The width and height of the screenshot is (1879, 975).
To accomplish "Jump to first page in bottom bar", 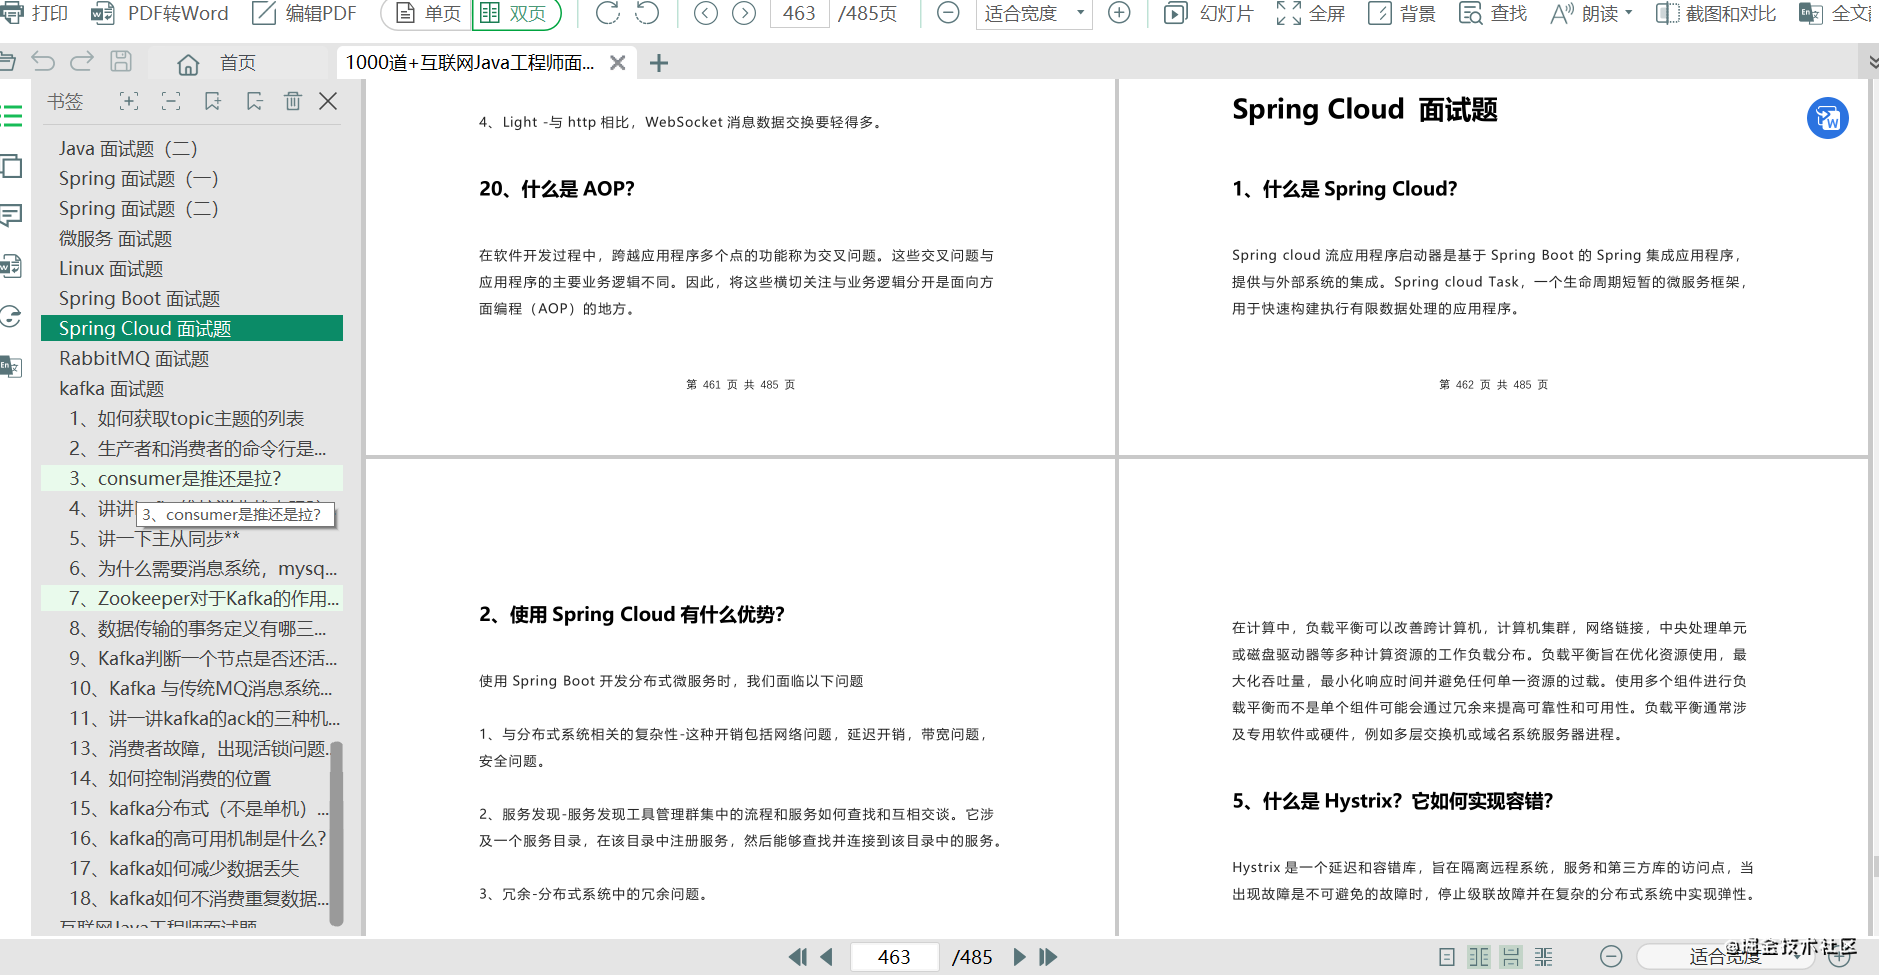I will point(797,957).
